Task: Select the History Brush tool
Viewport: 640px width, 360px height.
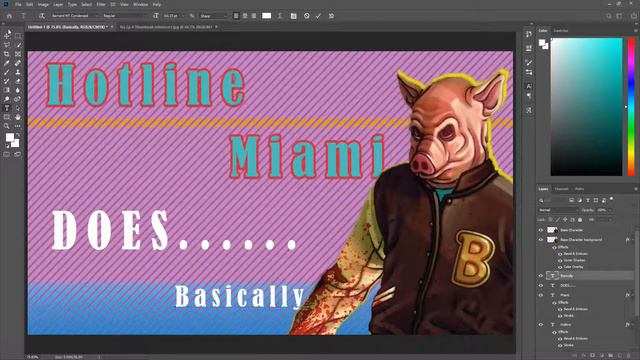Action: [7, 81]
